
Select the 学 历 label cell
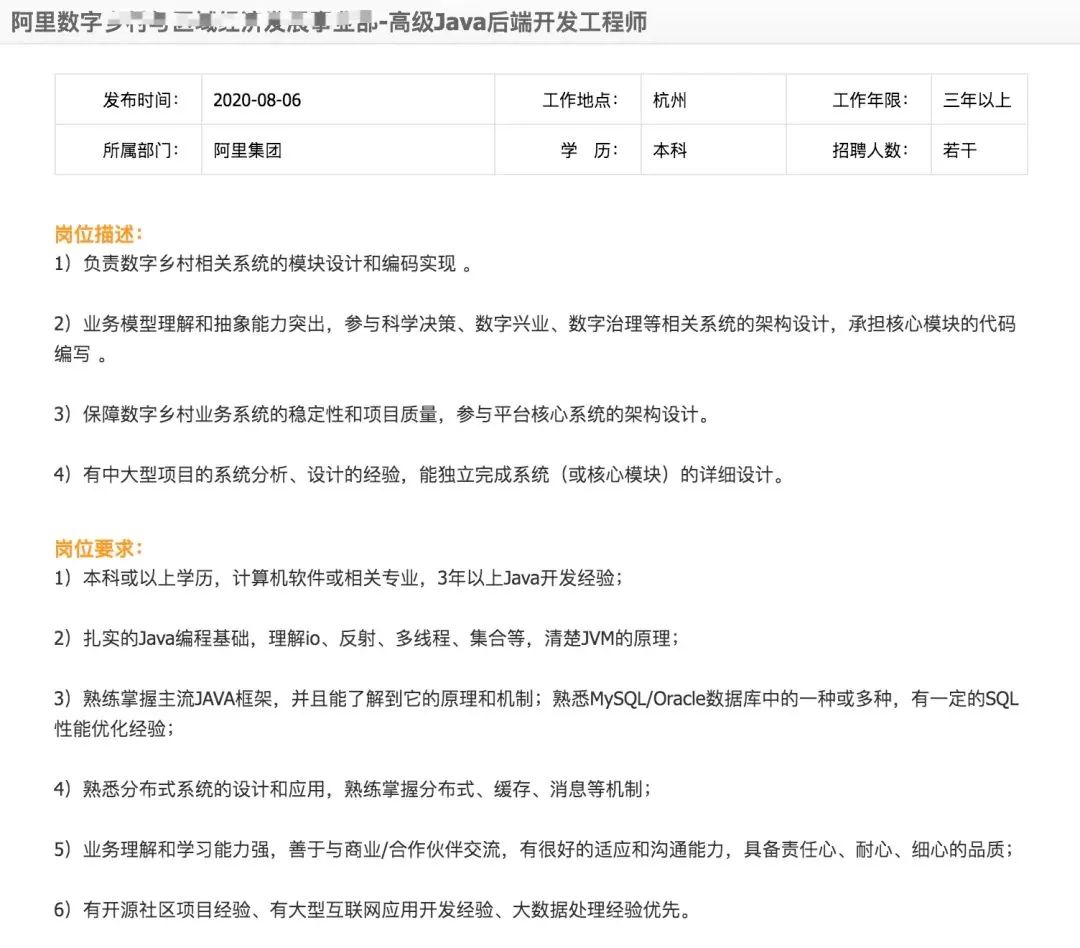(x=568, y=150)
